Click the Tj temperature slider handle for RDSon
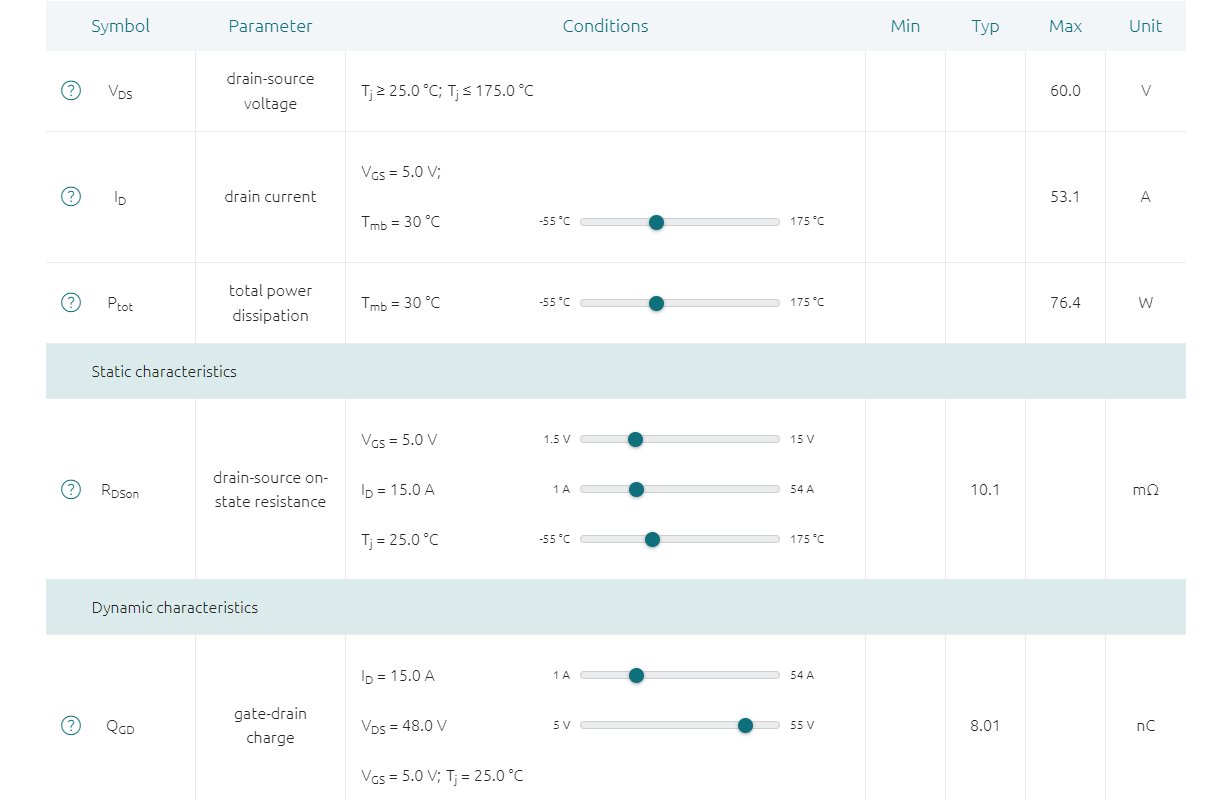1230x800 pixels. (x=653, y=539)
